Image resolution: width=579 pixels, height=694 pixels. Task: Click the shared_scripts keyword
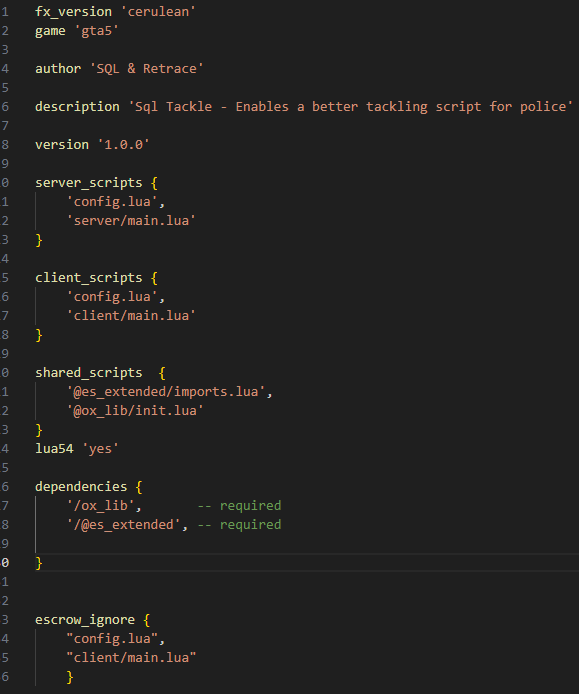click(89, 373)
